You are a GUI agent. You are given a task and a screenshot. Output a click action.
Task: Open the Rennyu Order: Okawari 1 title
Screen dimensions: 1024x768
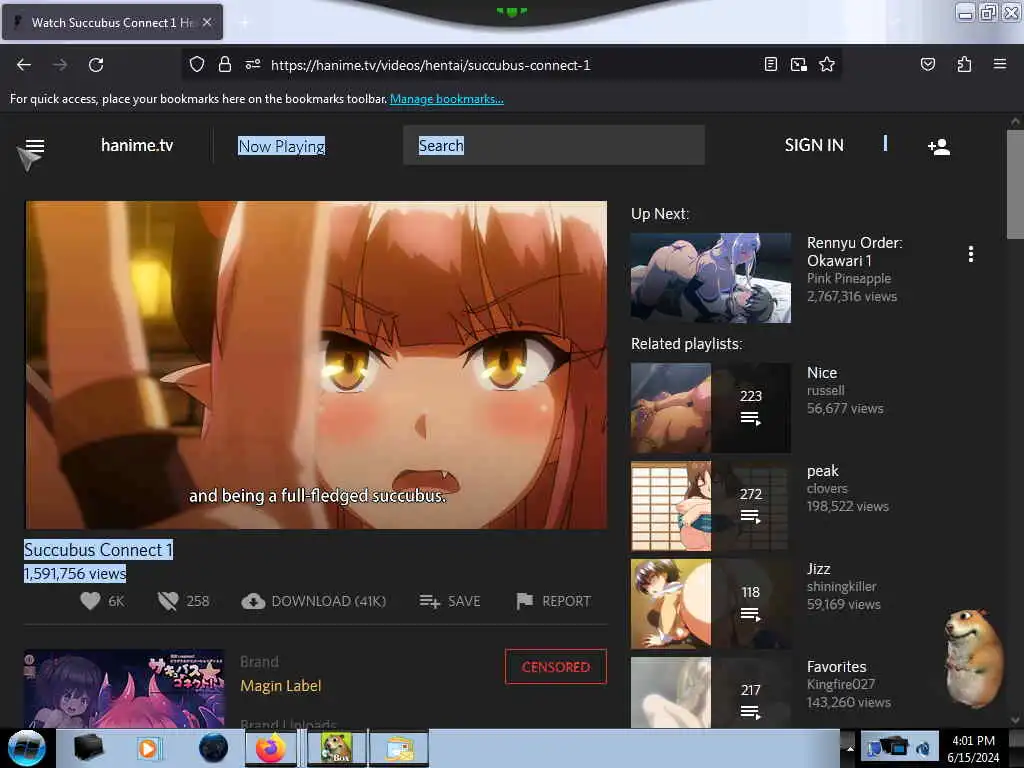[x=854, y=251]
